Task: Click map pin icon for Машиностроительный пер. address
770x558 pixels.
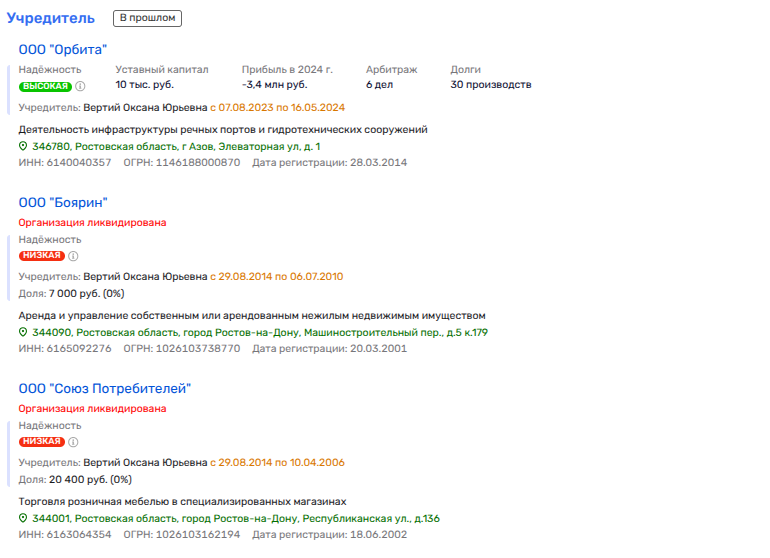Action: click(24, 332)
